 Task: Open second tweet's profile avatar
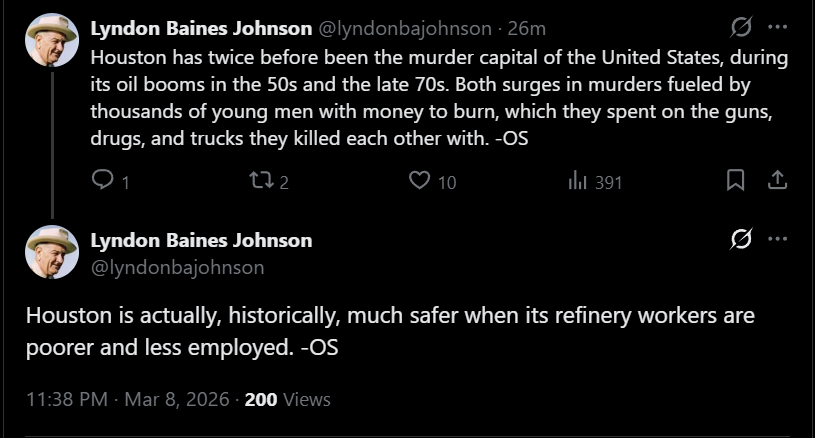tap(52, 252)
